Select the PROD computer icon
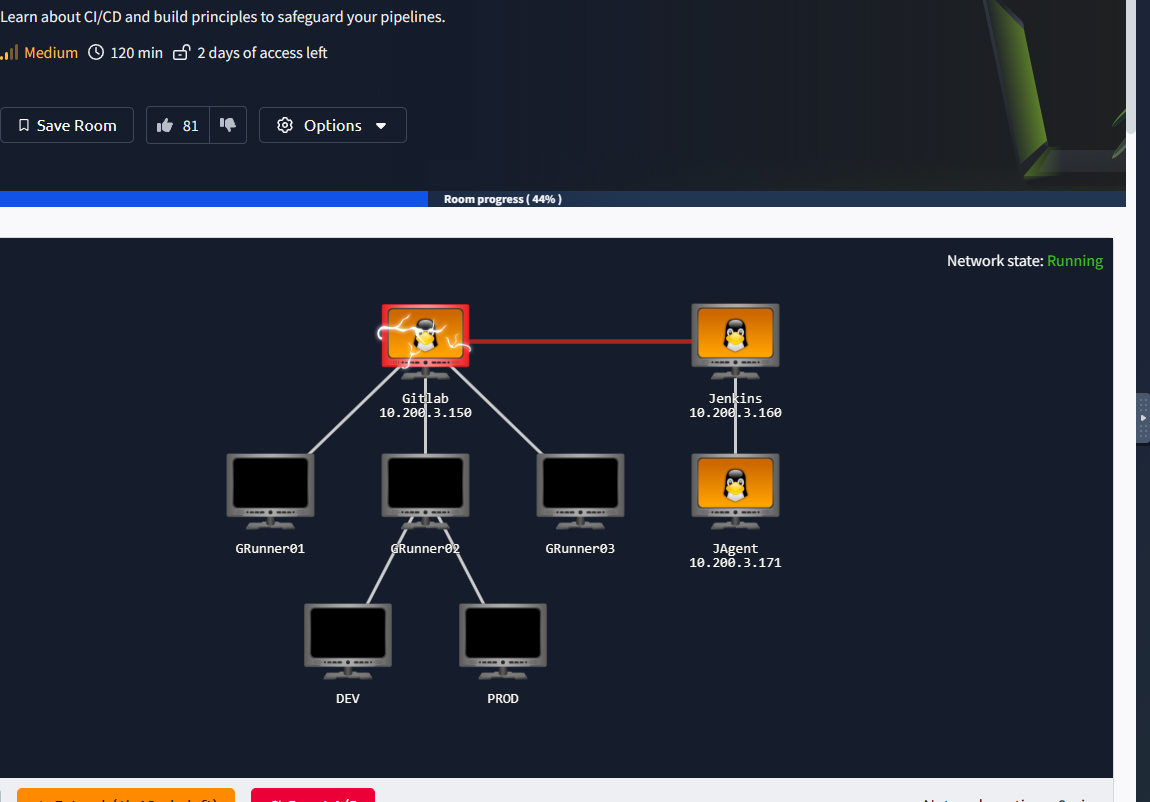 pos(503,641)
